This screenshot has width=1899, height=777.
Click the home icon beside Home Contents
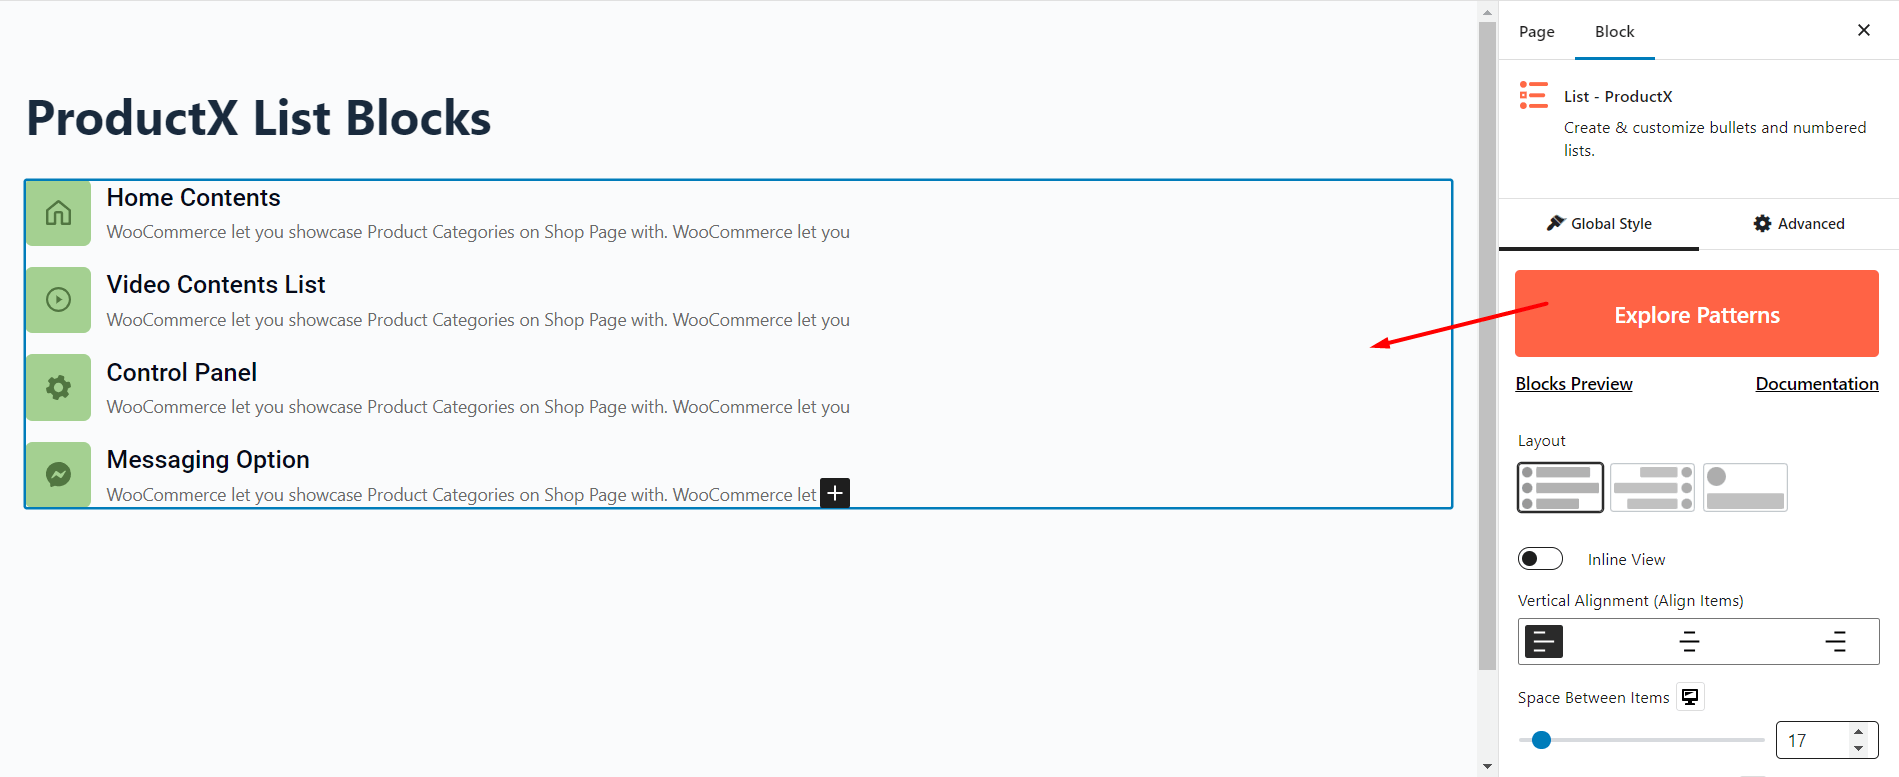(59, 212)
